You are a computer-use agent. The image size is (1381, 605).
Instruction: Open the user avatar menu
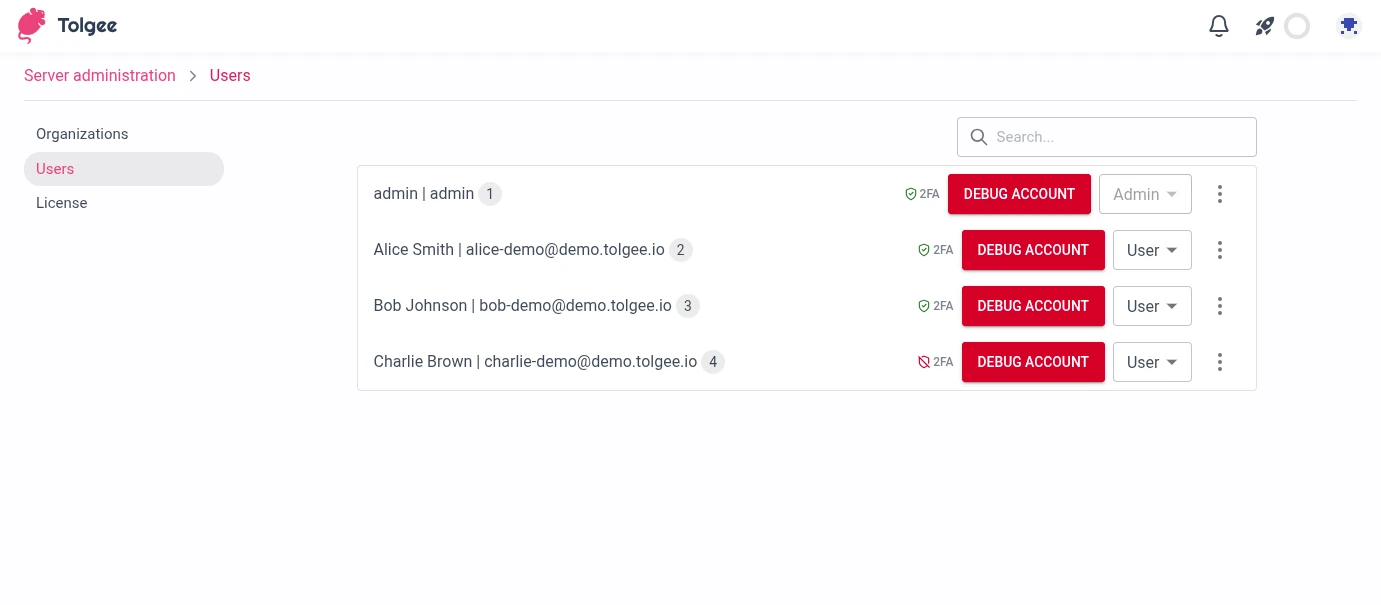pyautogui.click(x=1349, y=26)
